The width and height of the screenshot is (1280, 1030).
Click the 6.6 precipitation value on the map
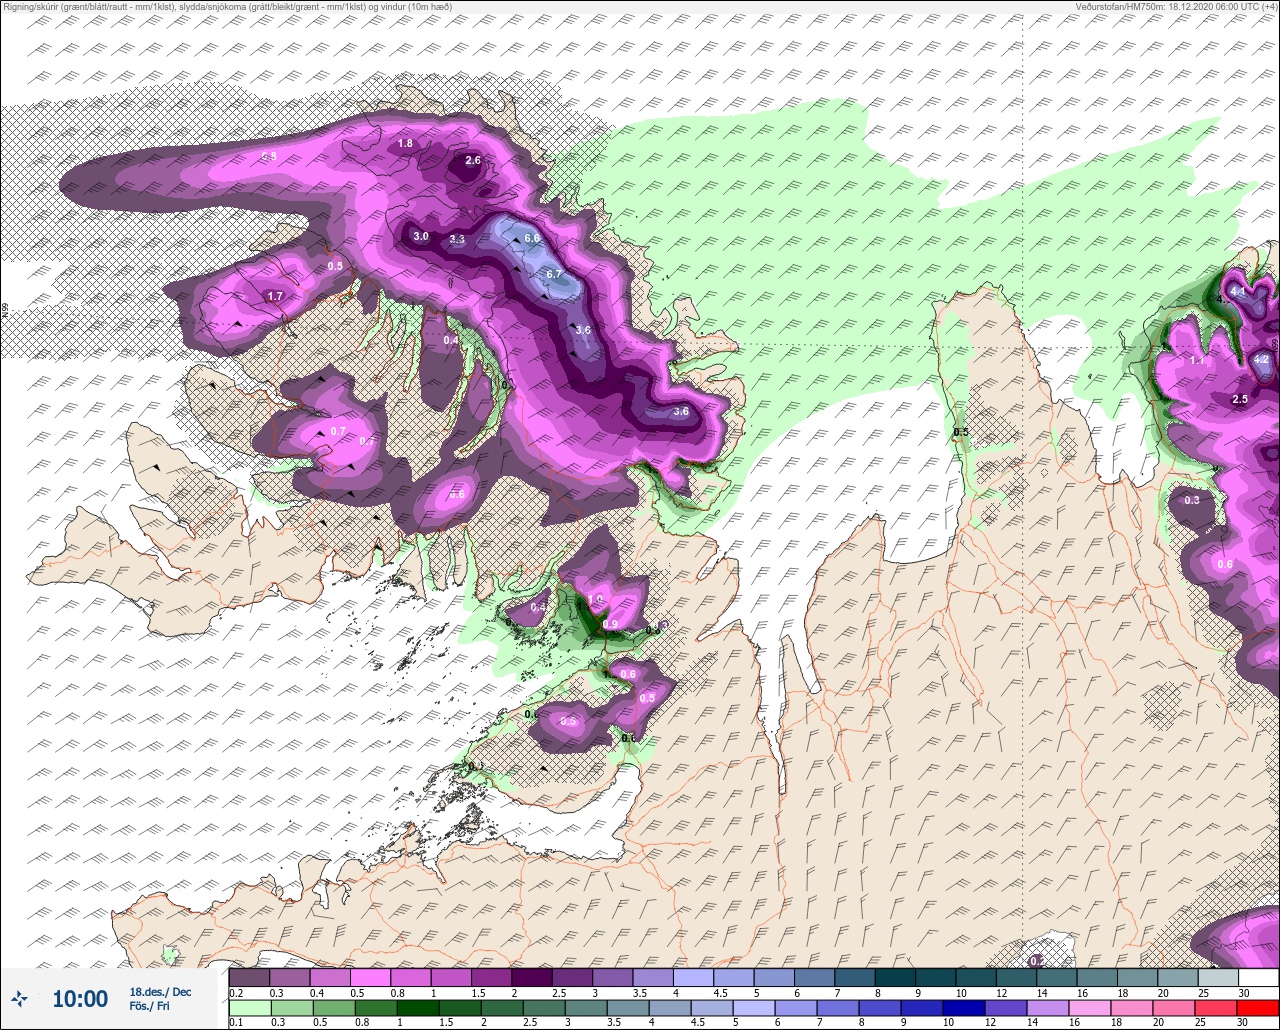coord(532,238)
